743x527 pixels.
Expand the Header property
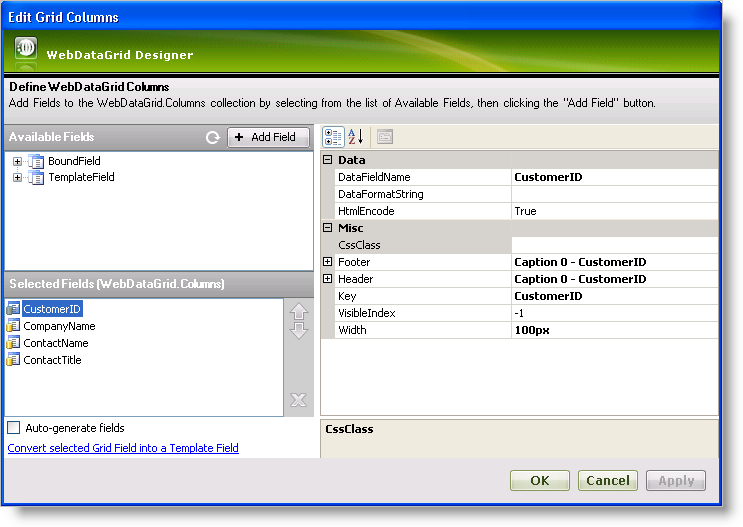327,279
